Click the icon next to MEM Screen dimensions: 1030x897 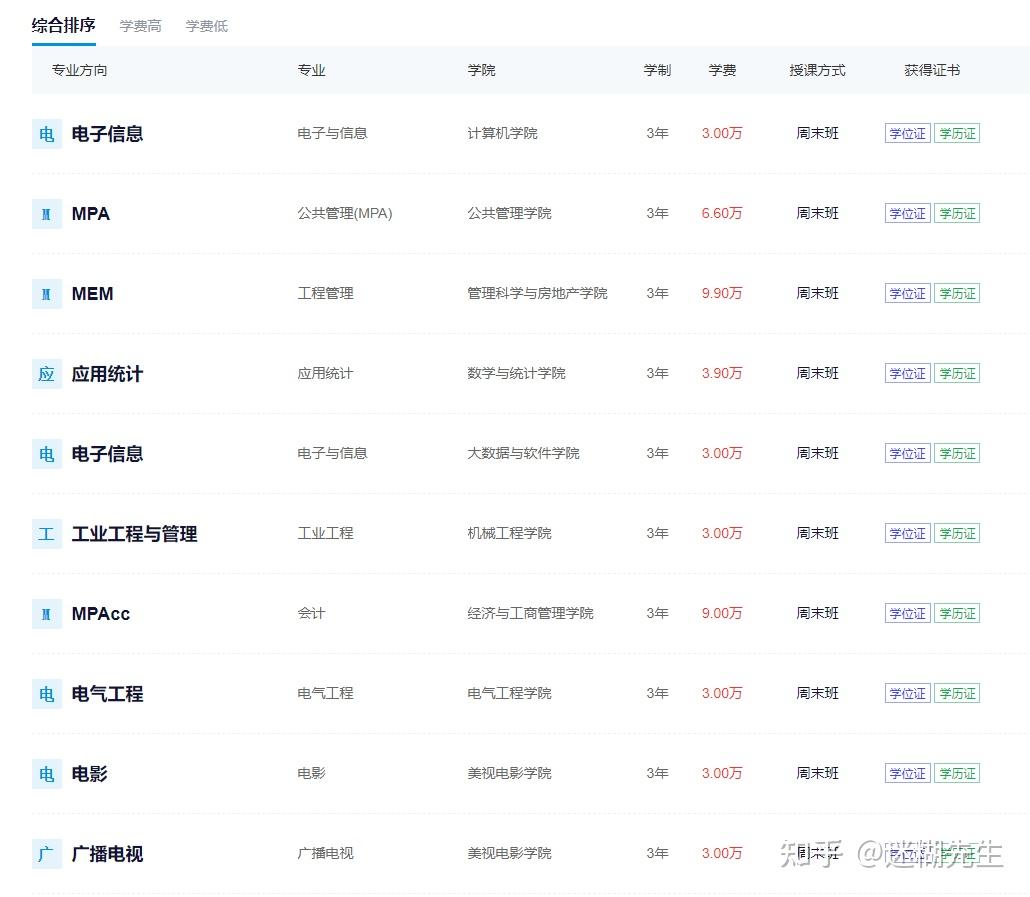[46, 294]
